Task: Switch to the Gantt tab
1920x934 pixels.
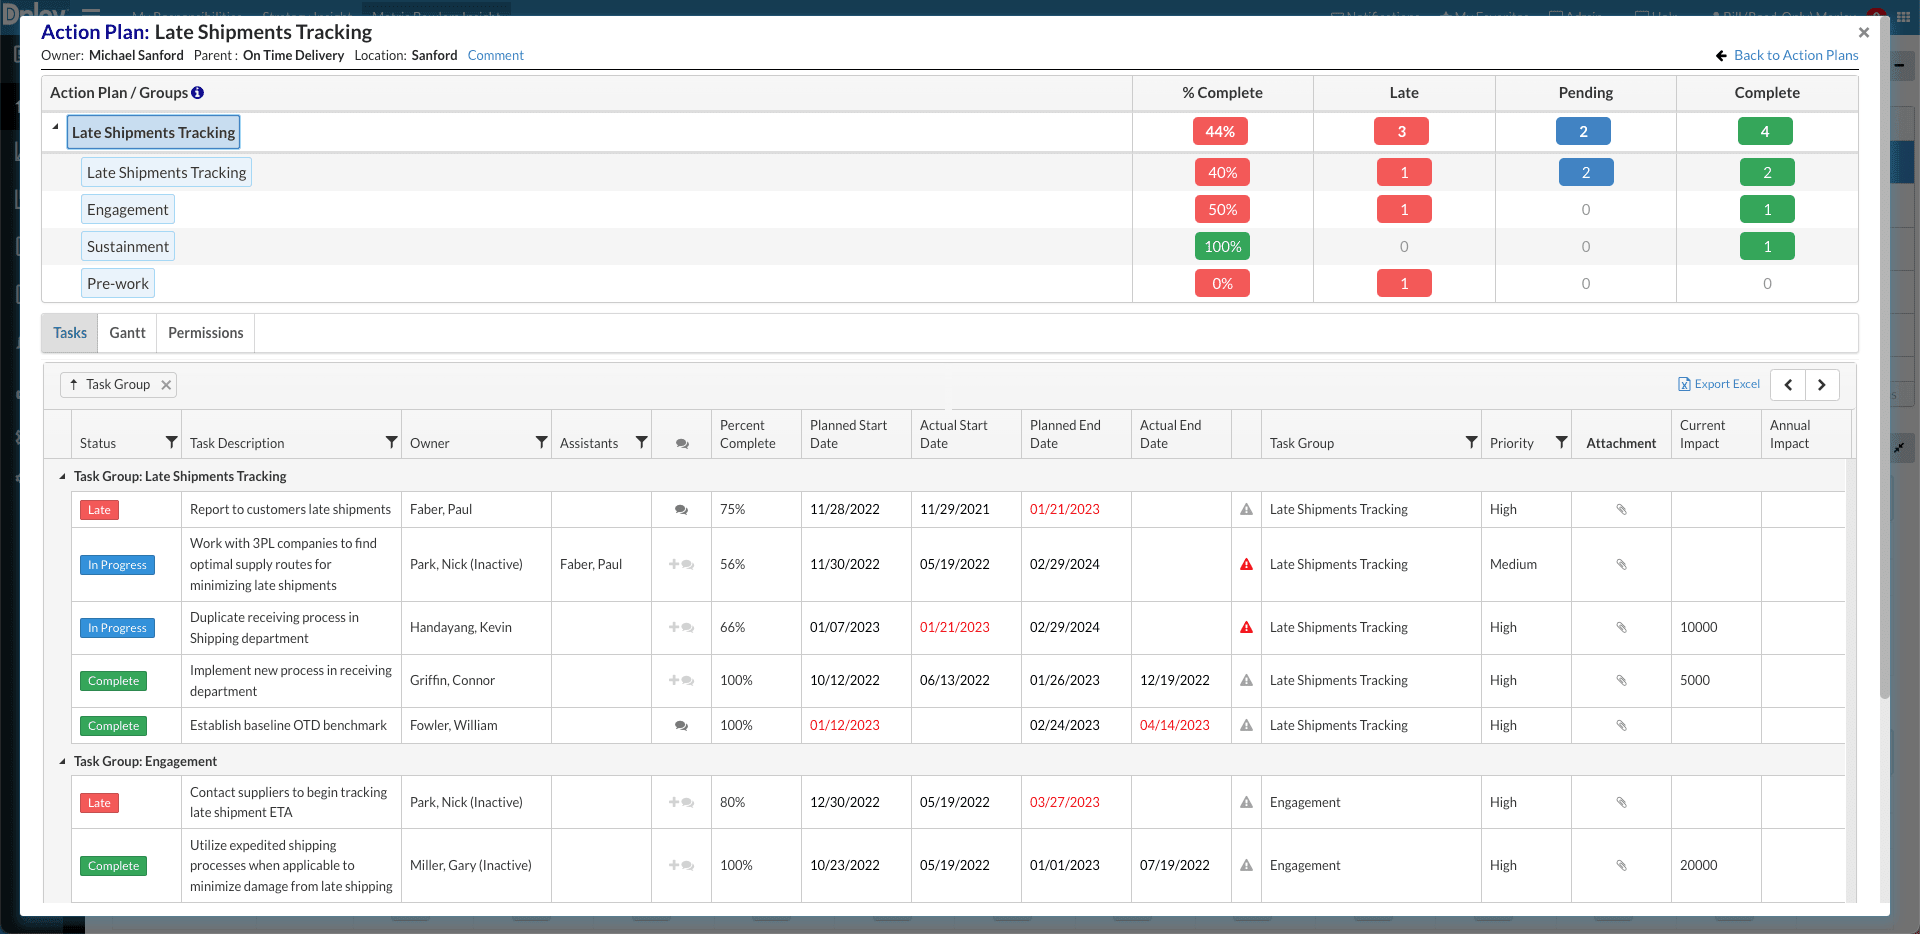Action: (x=127, y=332)
